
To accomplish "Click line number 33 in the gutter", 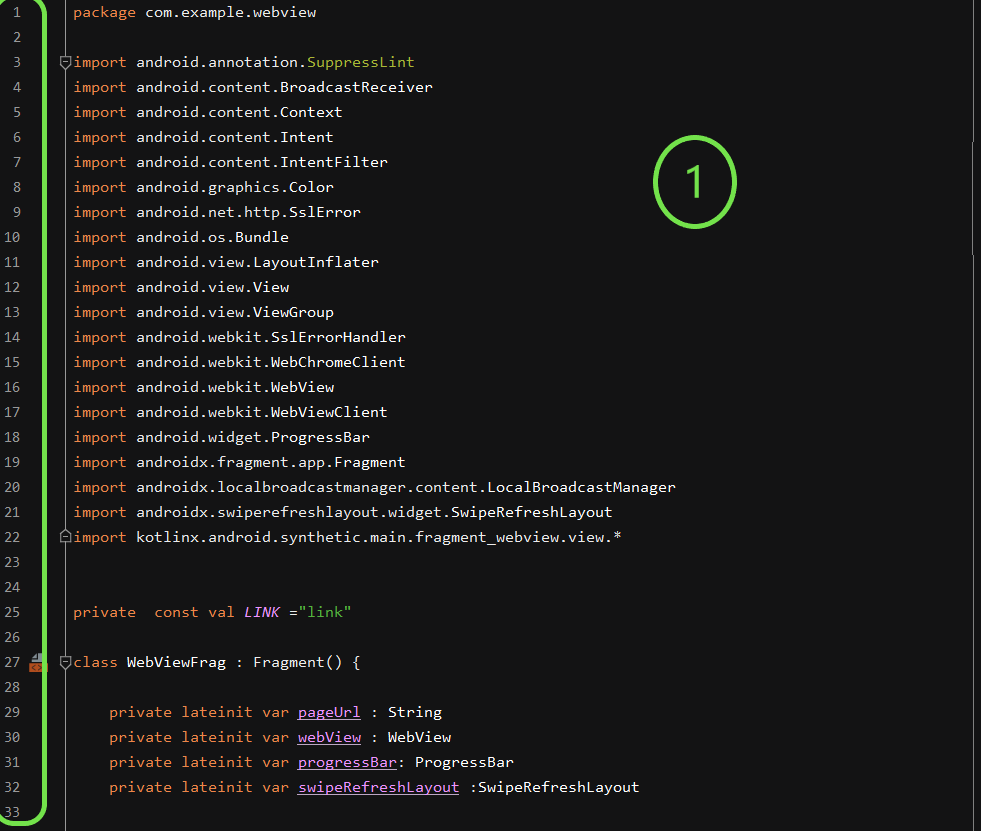I will [x=13, y=812].
